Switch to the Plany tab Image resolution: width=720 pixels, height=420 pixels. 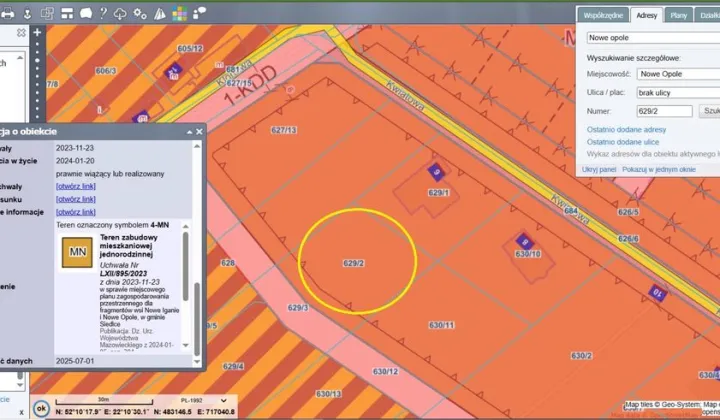pyautogui.click(x=679, y=15)
